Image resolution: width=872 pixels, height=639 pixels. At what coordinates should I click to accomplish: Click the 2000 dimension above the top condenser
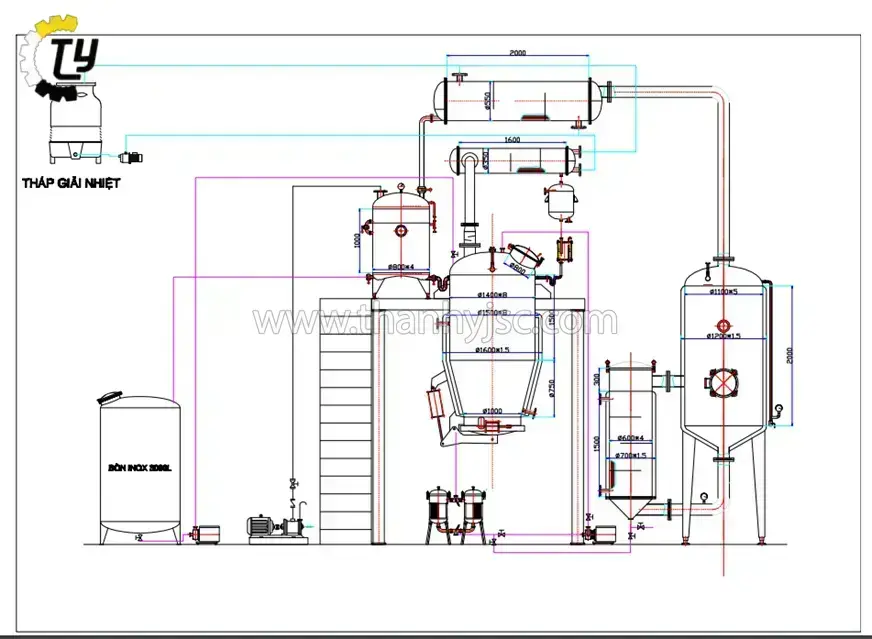[x=517, y=53]
